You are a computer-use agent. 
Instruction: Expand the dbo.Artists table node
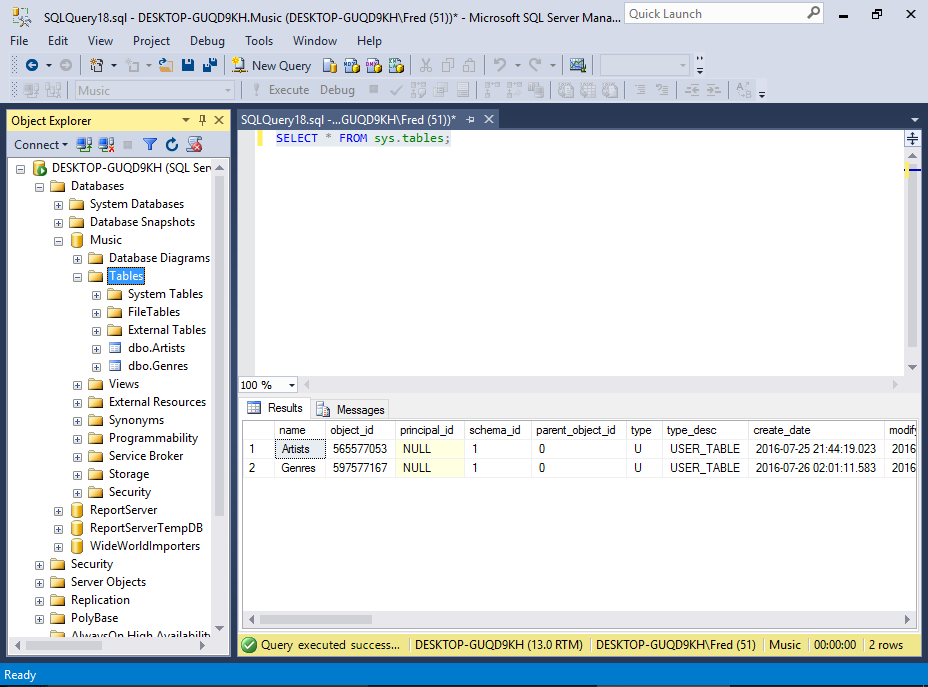96,348
